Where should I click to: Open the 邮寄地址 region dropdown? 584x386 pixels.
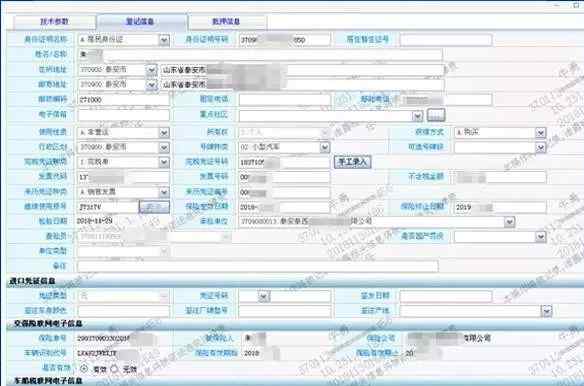click(151, 85)
